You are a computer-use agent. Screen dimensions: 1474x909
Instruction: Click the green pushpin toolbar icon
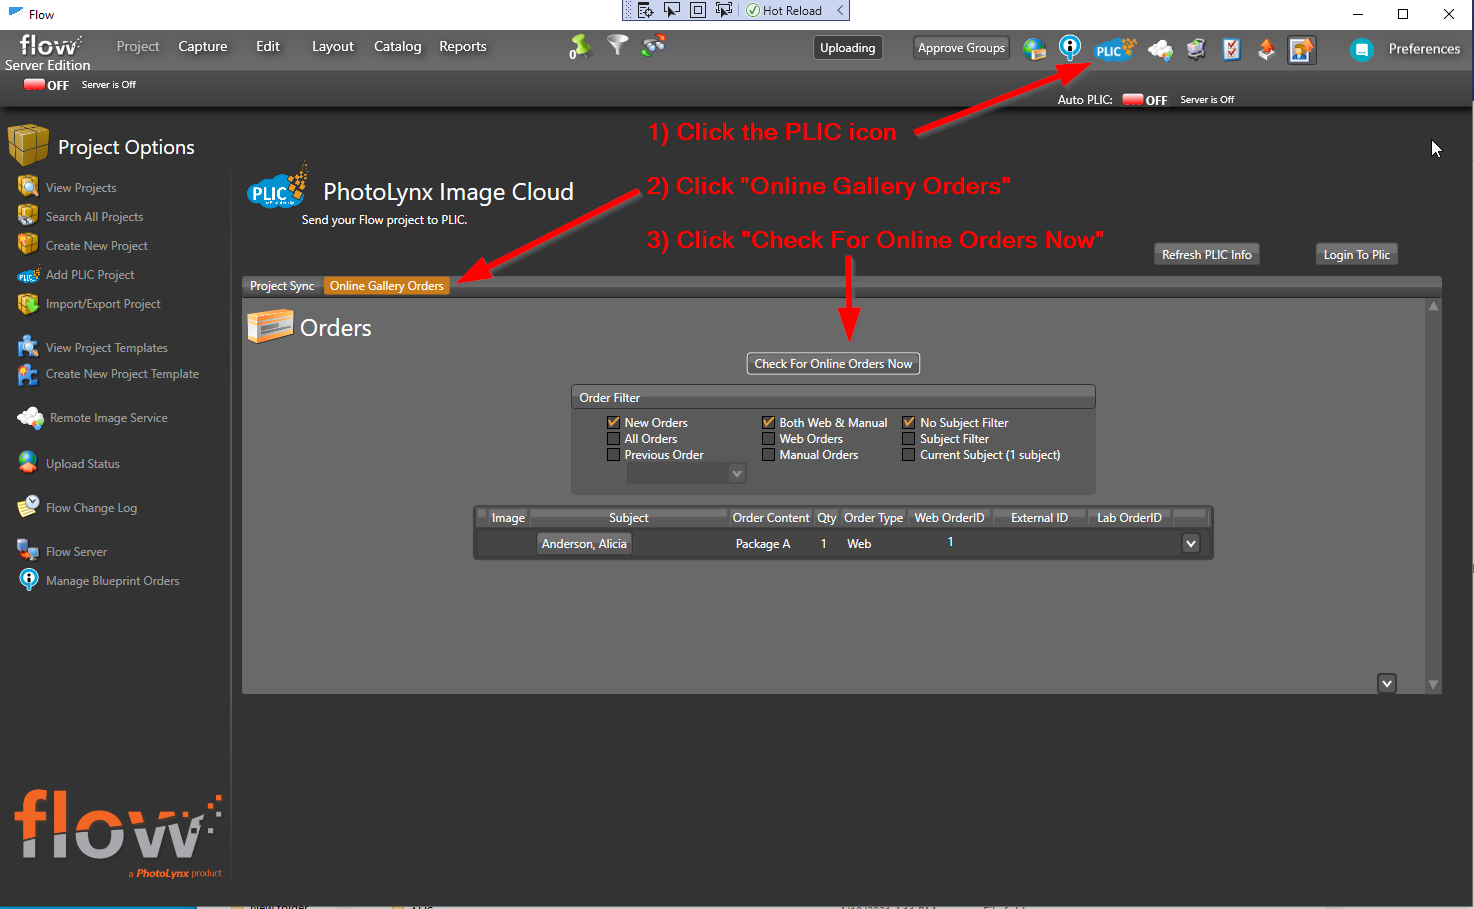(580, 46)
